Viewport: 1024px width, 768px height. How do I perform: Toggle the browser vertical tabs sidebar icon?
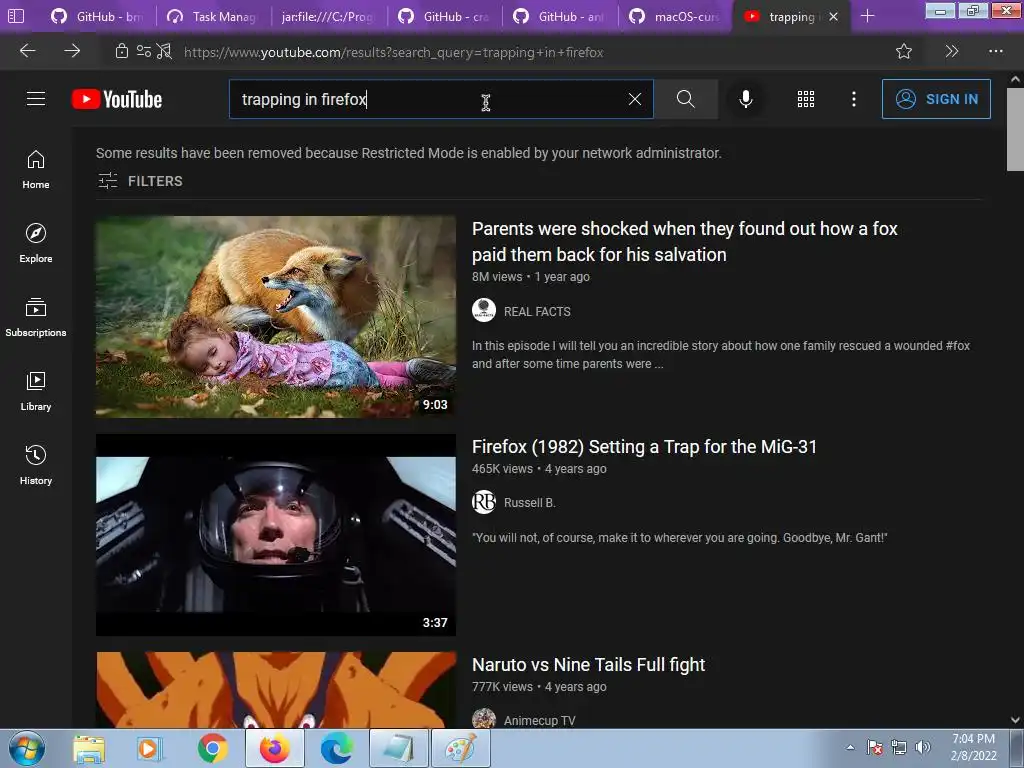(x=16, y=16)
